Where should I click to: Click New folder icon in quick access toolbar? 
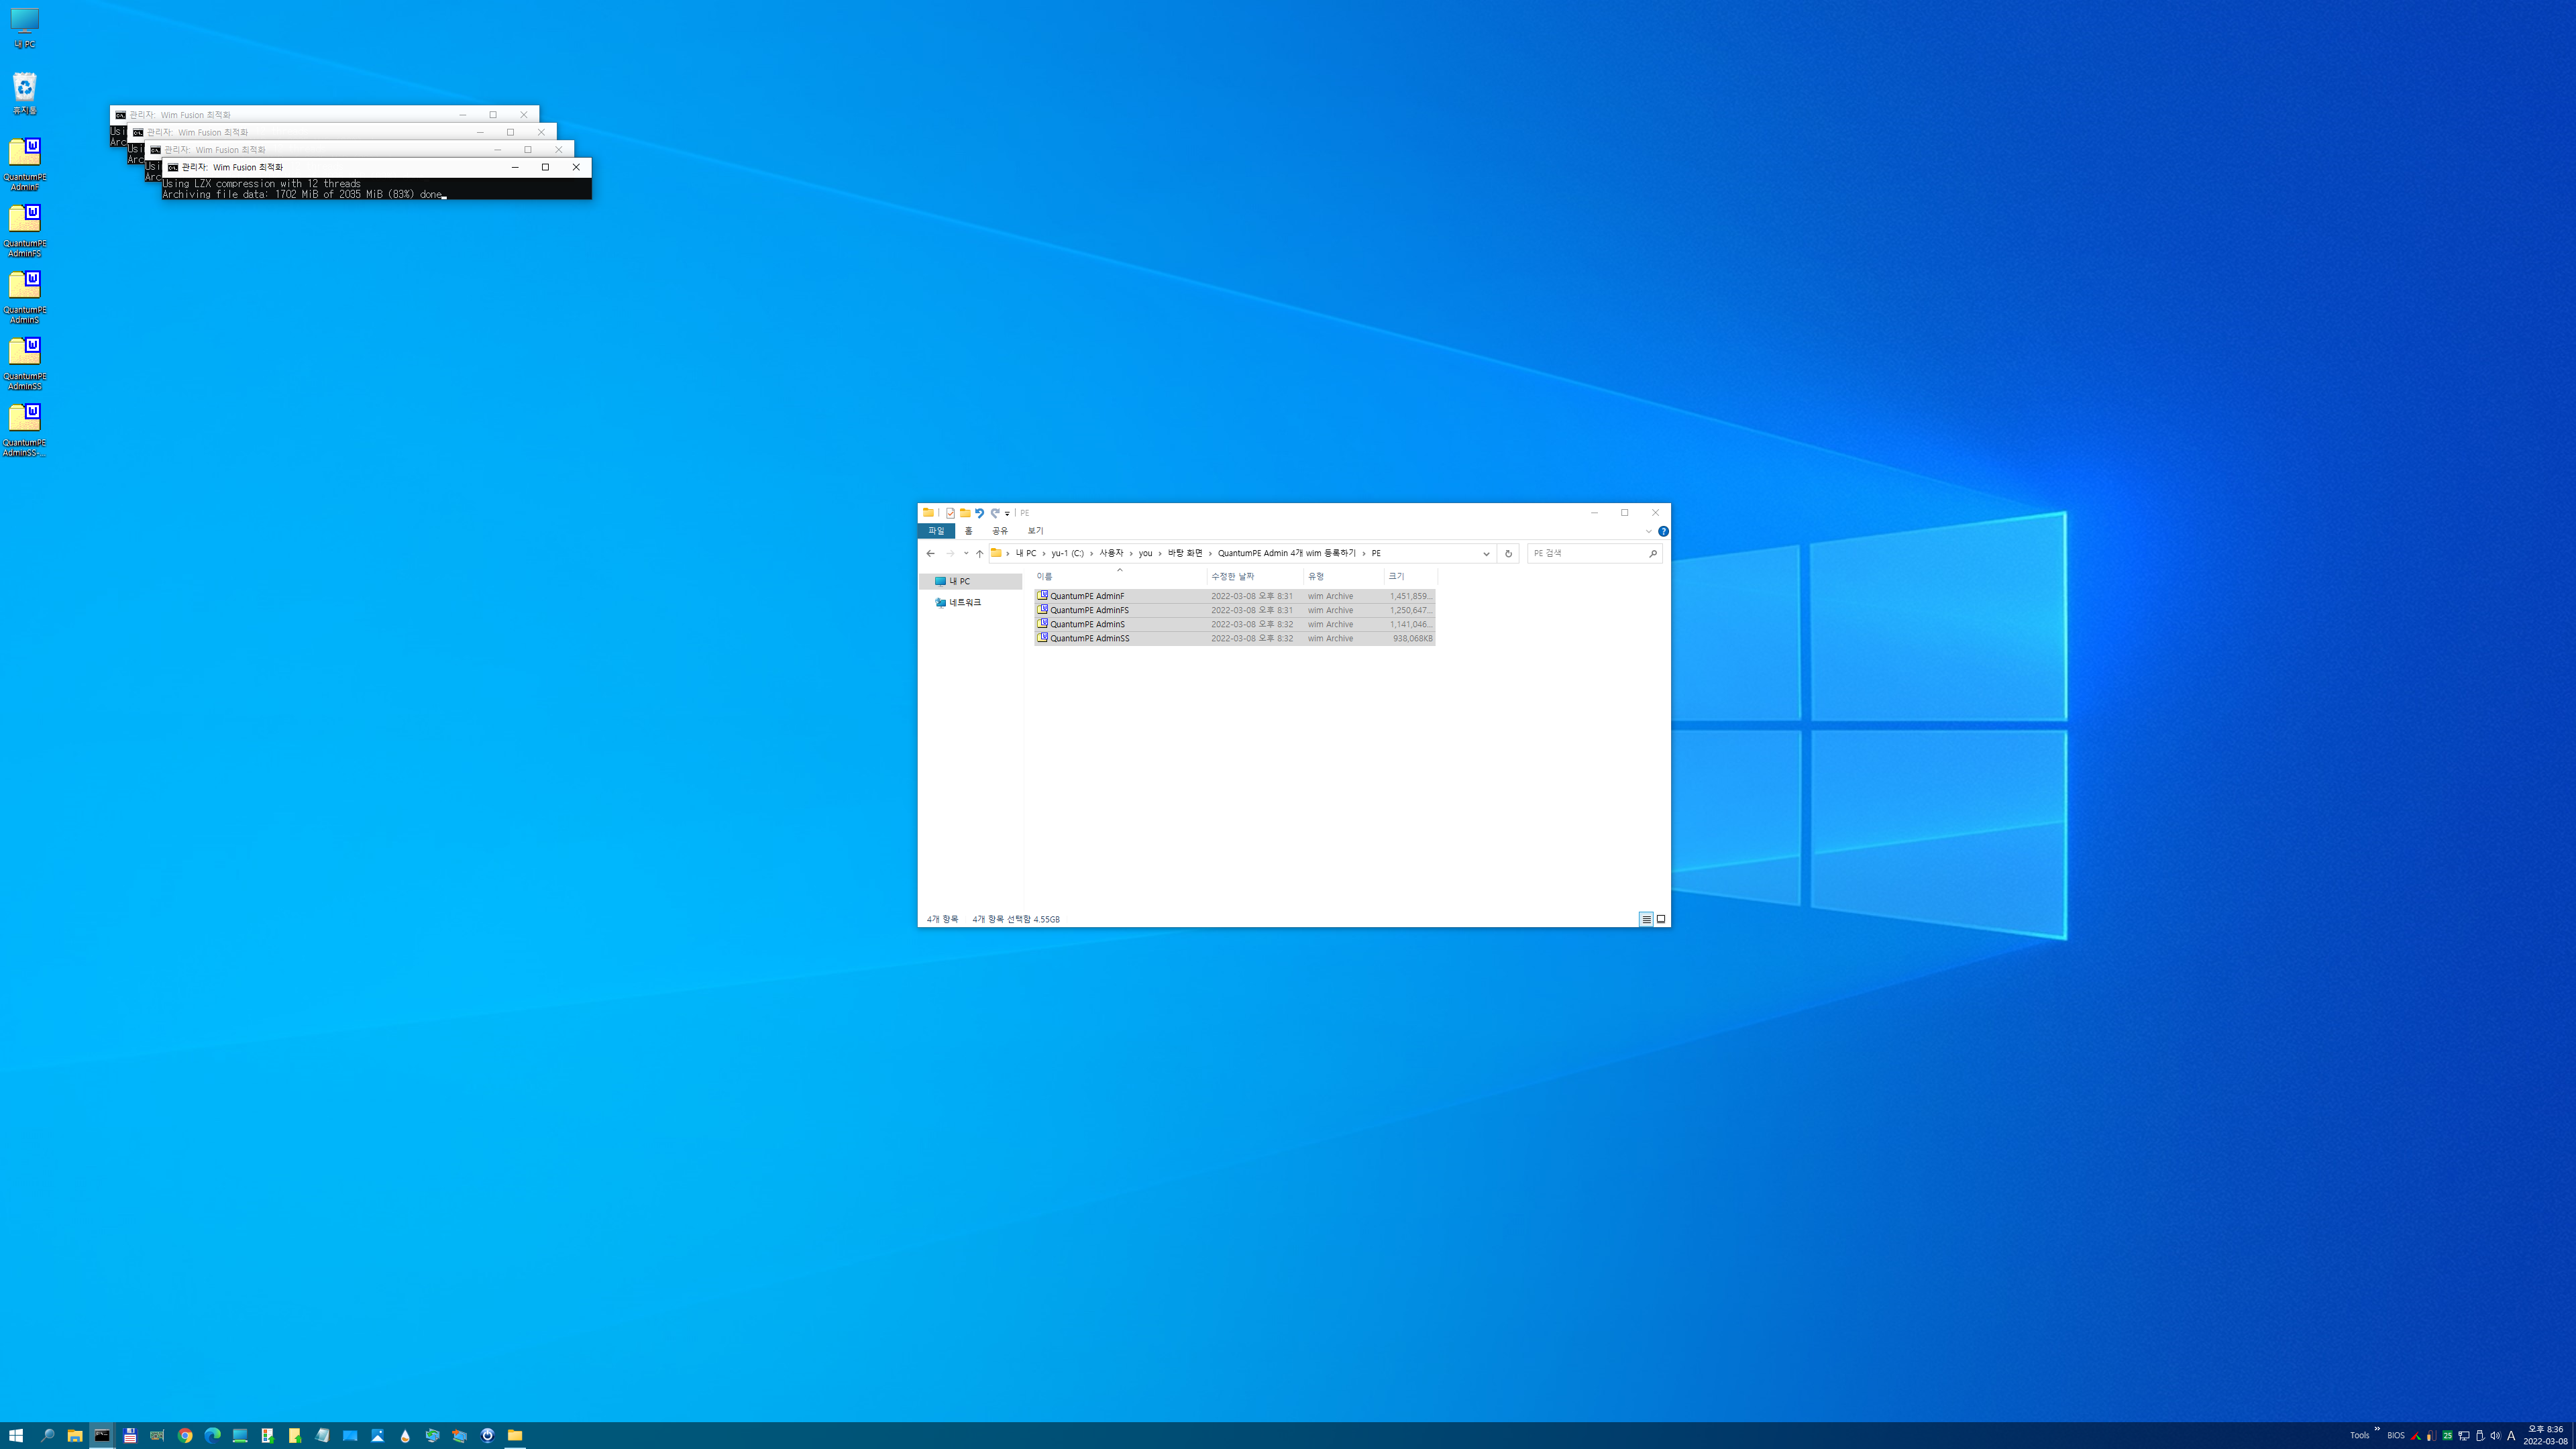coord(965,513)
